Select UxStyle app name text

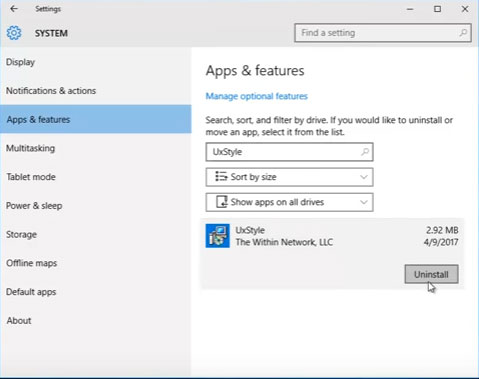click(250, 230)
